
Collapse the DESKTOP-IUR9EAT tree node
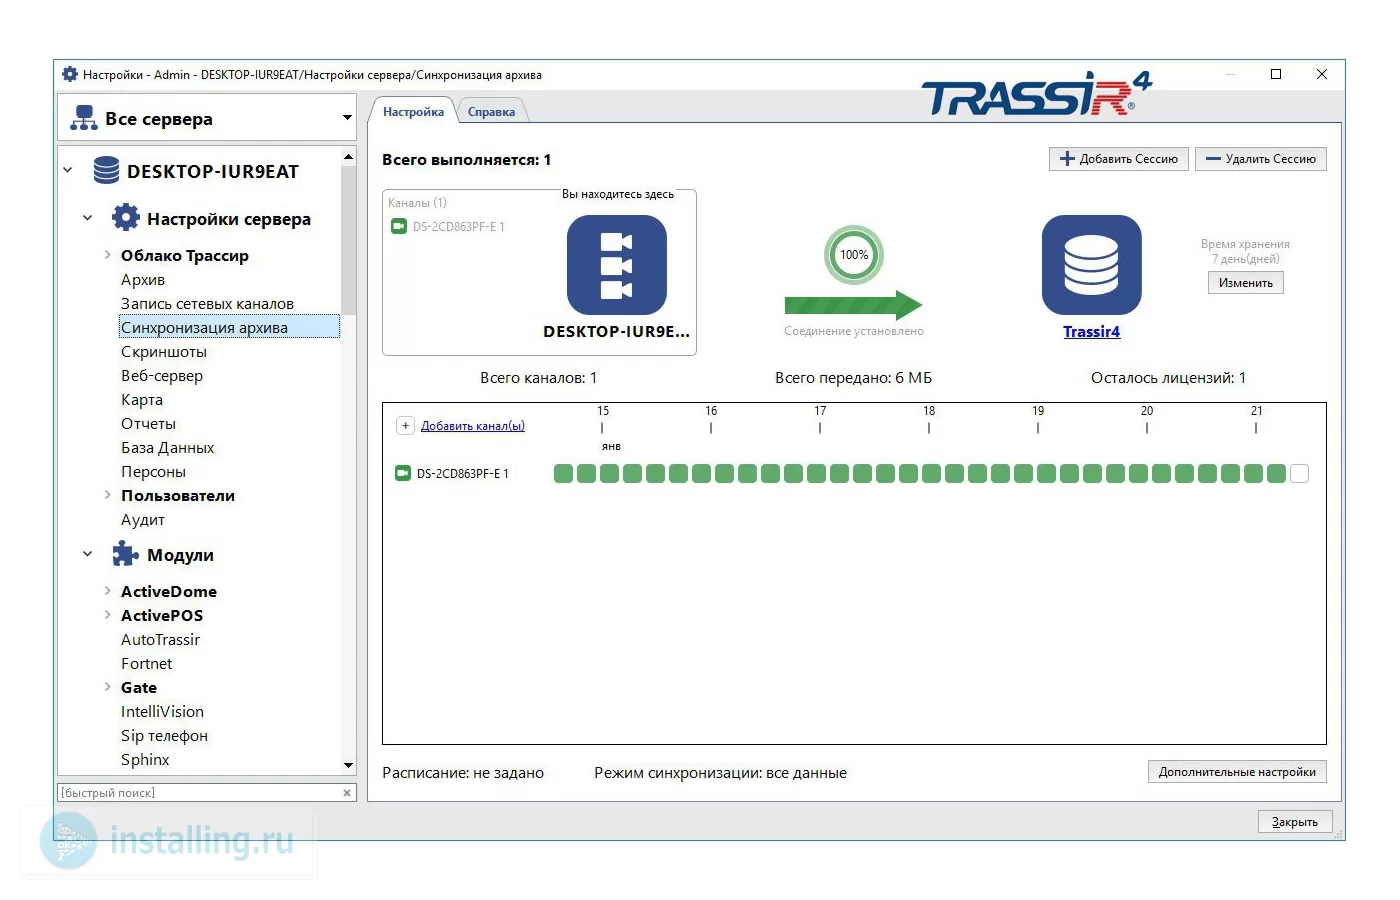(x=68, y=170)
